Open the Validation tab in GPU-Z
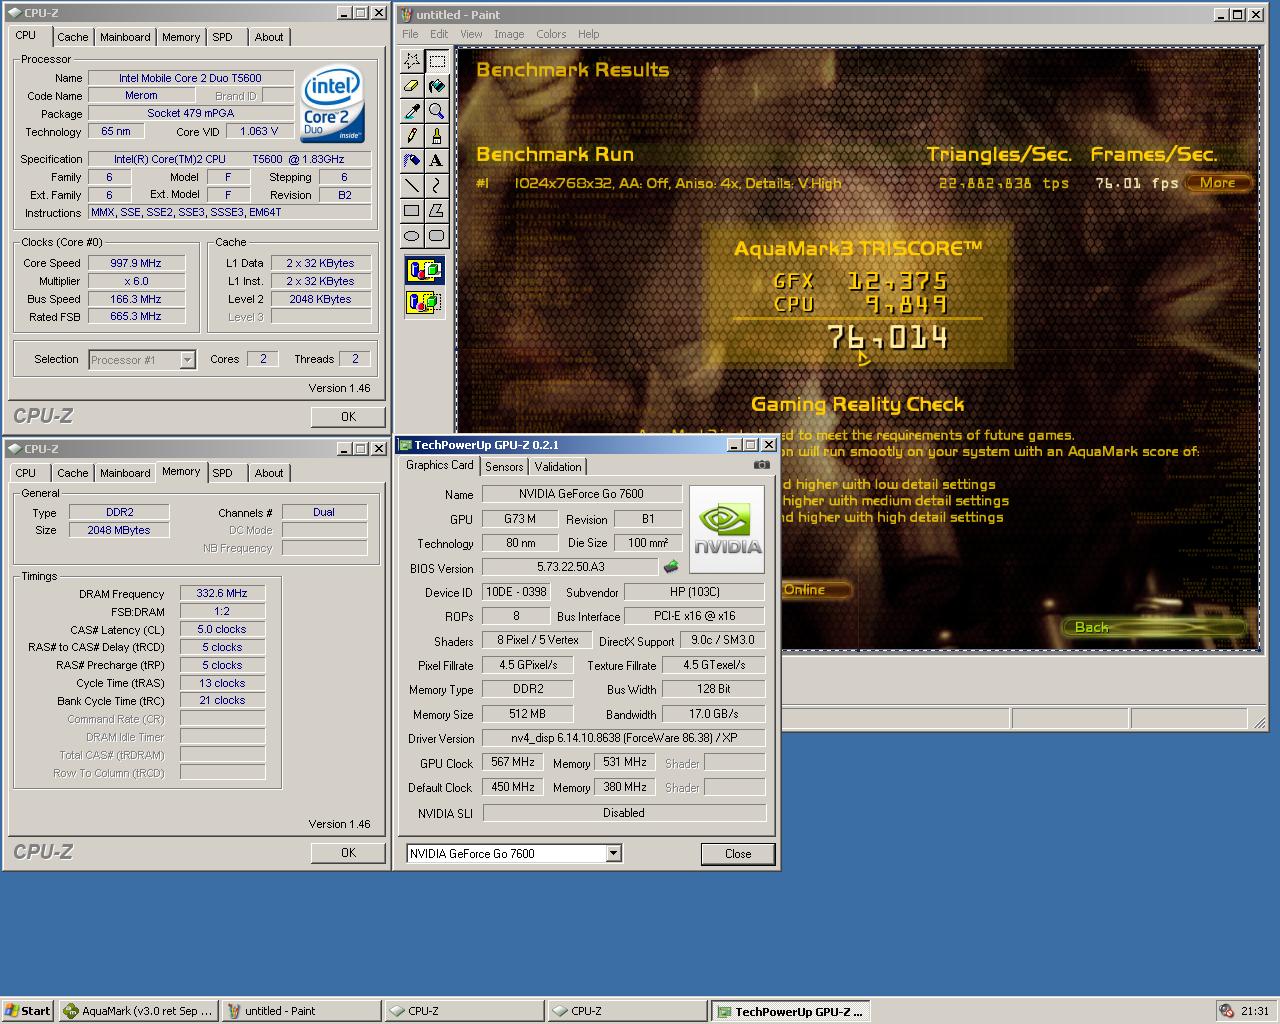 tap(558, 467)
